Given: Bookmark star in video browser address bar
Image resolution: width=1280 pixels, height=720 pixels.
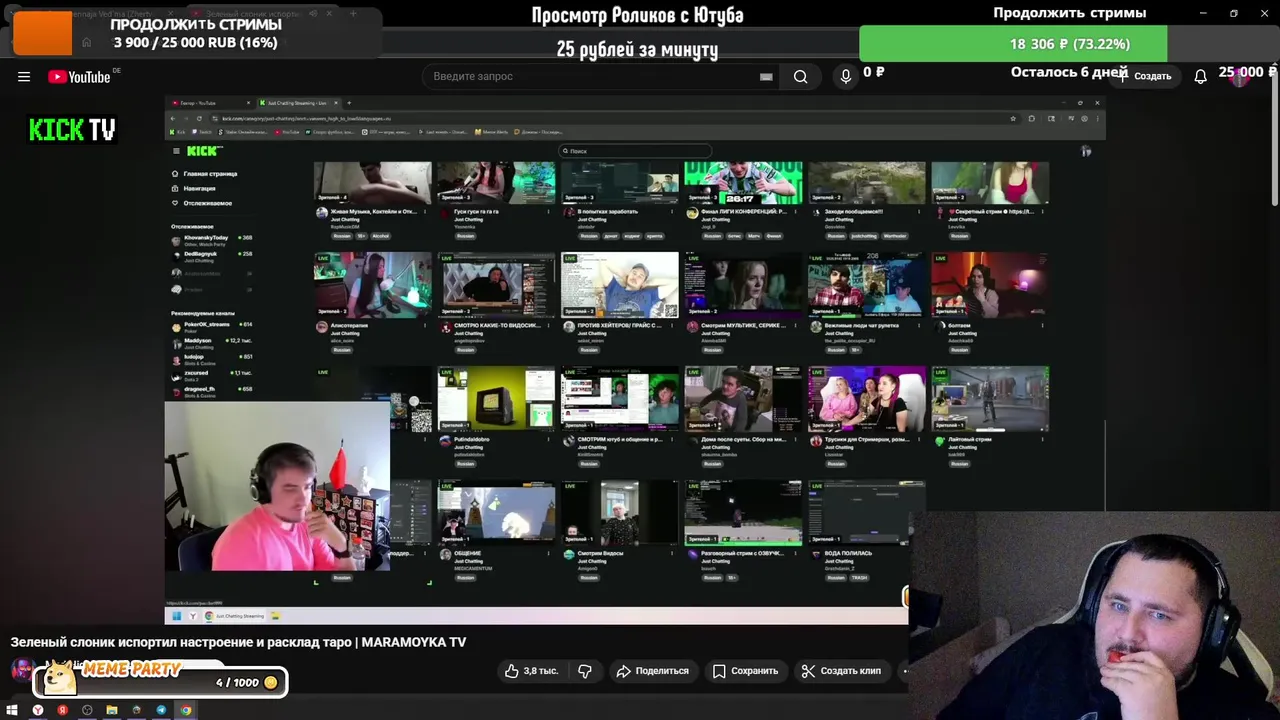Looking at the screenshot, I should click(1013, 118).
